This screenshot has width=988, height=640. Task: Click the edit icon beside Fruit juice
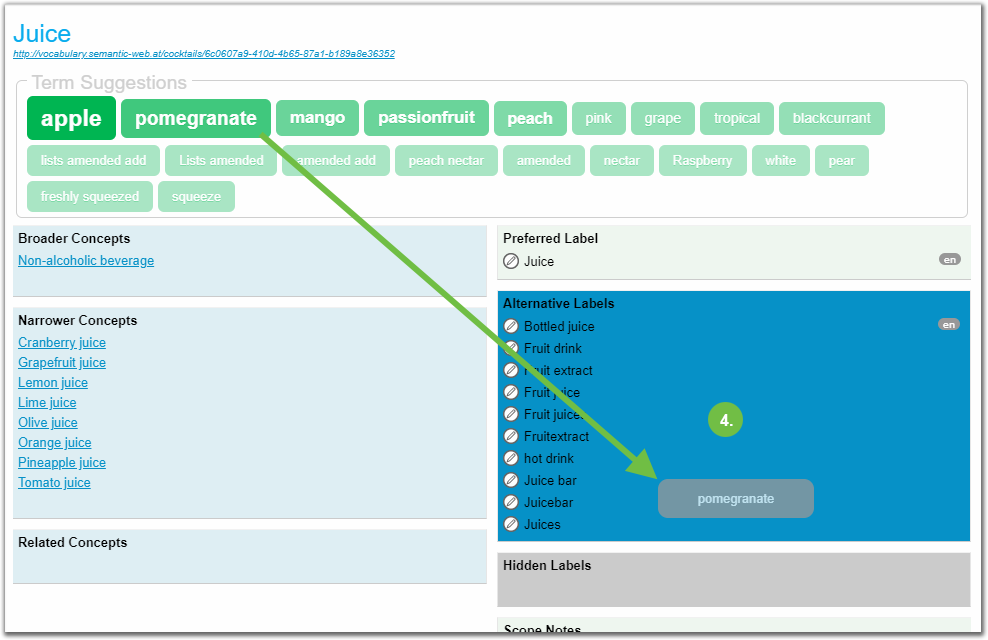(511, 392)
